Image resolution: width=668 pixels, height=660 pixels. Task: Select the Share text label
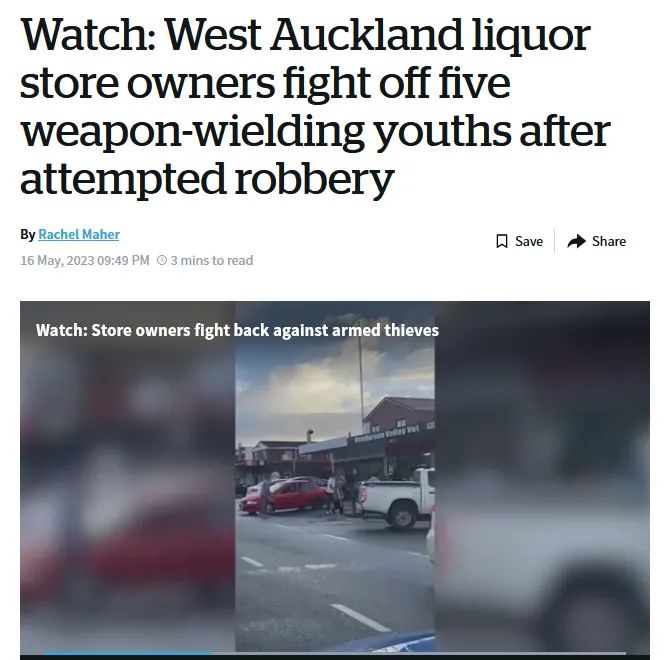pos(609,241)
